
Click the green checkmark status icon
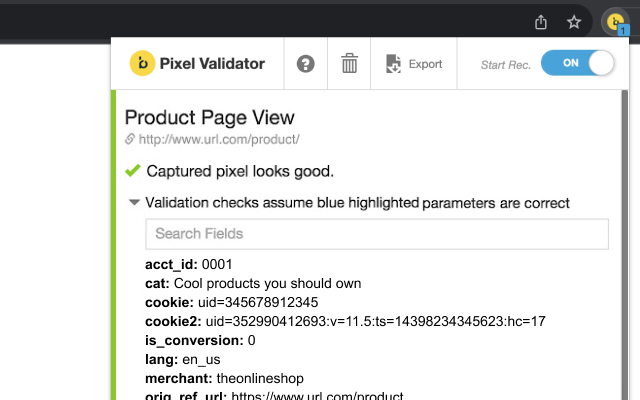(x=133, y=170)
